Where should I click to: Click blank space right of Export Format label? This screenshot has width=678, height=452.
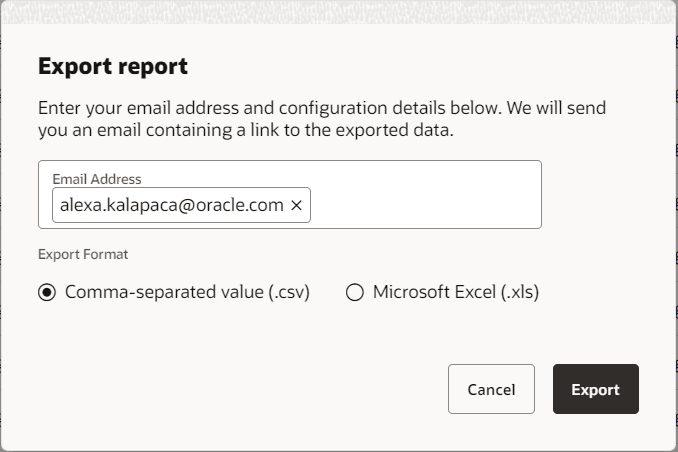(x=350, y=254)
